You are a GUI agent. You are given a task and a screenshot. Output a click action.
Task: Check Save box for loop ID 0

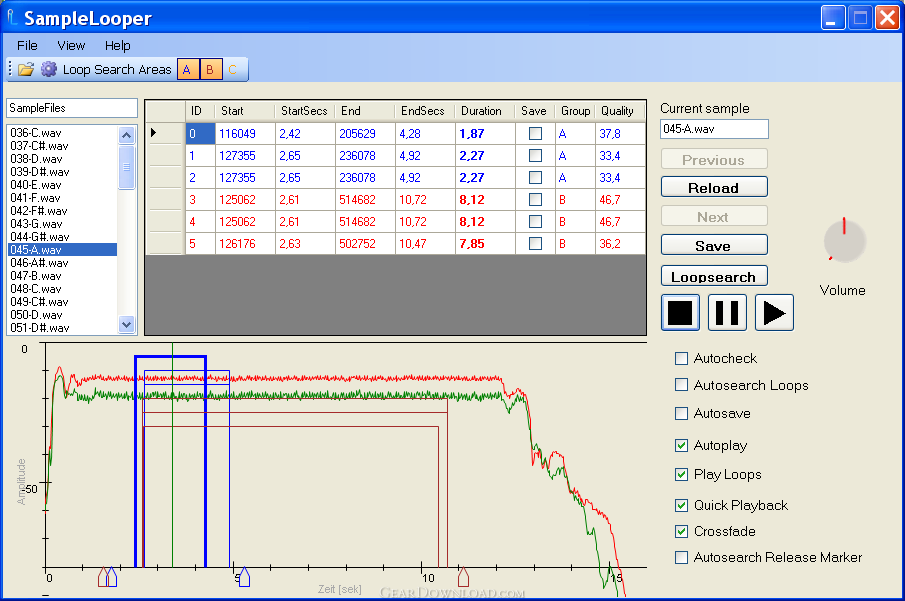click(536, 133)
